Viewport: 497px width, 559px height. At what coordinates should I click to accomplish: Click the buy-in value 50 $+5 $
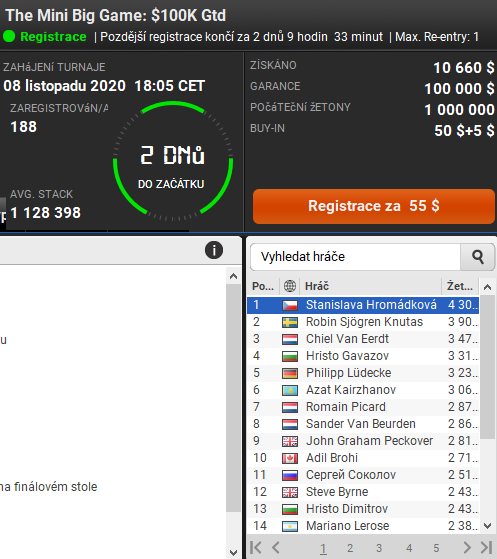coord(464,130)
